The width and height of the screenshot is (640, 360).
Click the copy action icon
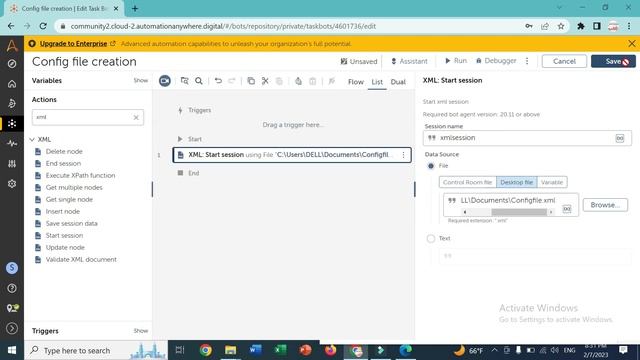pos(251,81)
